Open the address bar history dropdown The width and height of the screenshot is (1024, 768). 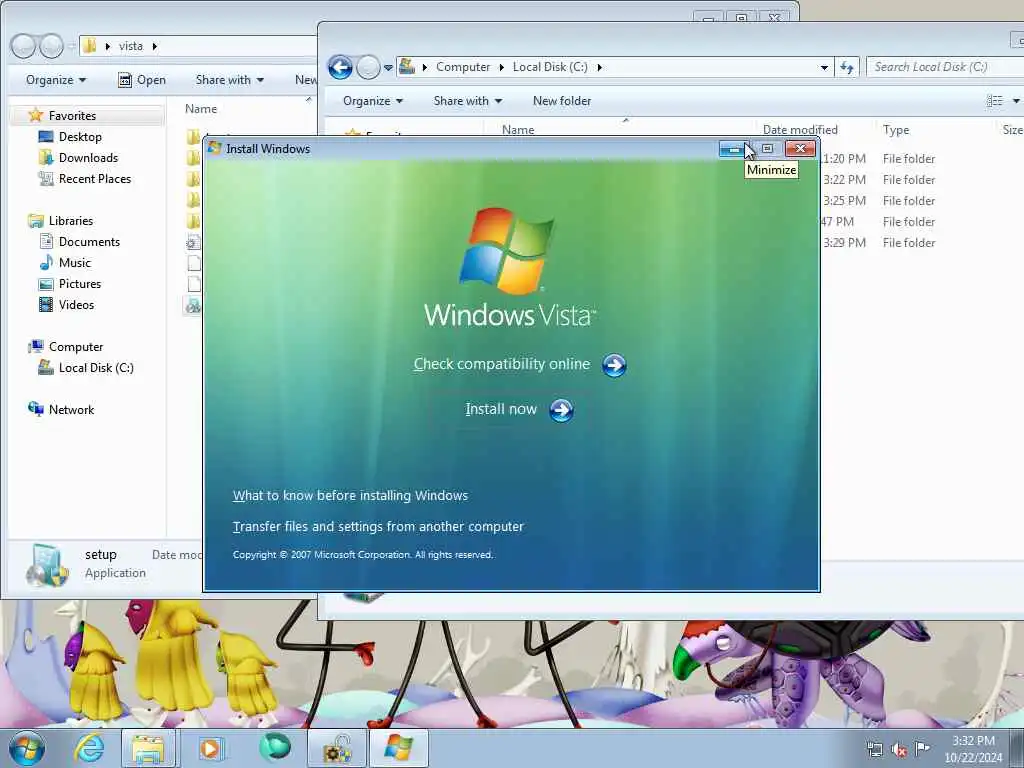pyautogui.click(x=824, y=67)
